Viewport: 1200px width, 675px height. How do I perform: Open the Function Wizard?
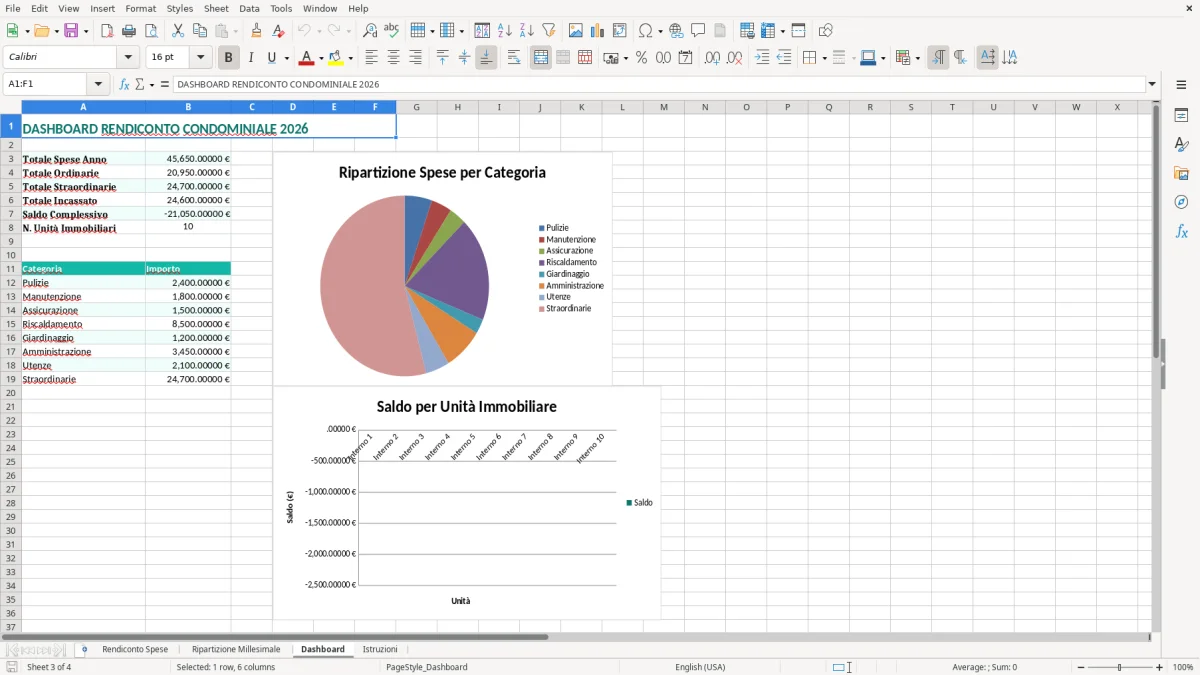click(x=125, y=84)
